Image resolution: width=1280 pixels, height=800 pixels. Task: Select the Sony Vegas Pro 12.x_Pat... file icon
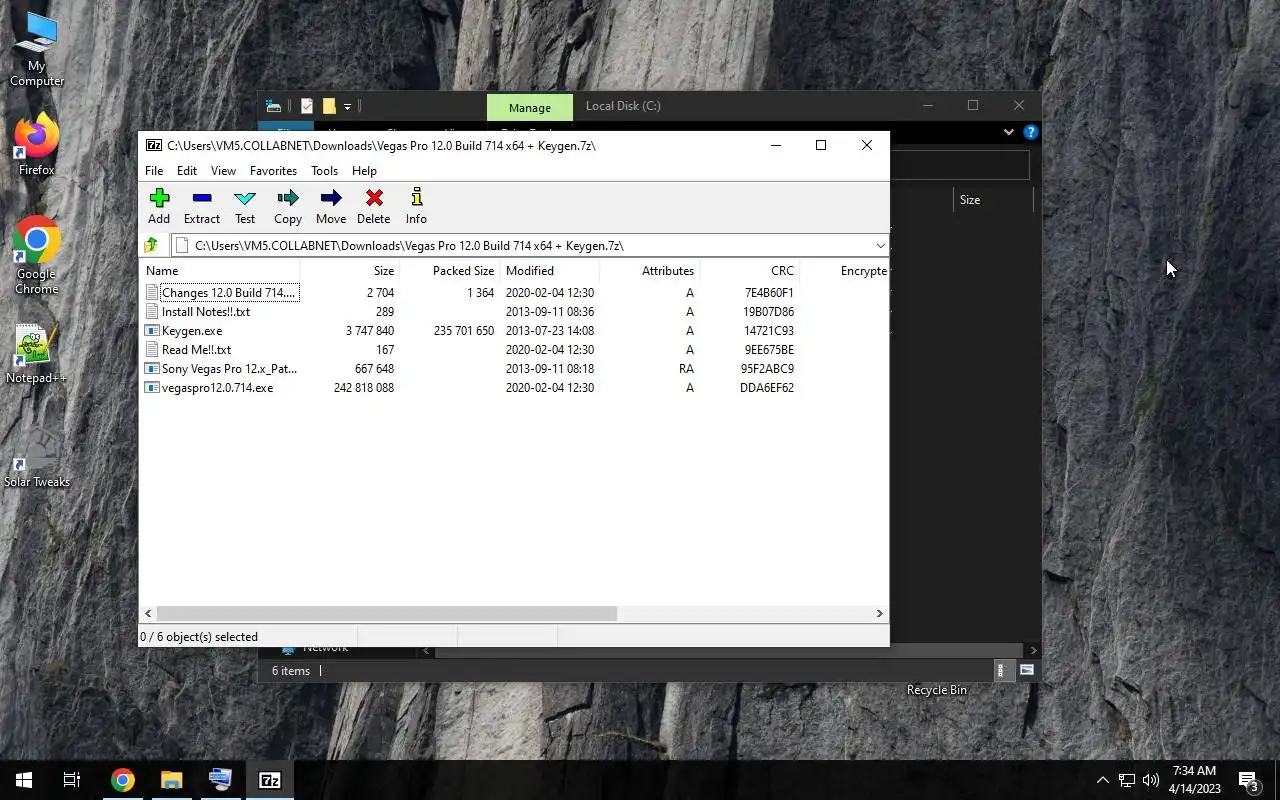(152, 369)
